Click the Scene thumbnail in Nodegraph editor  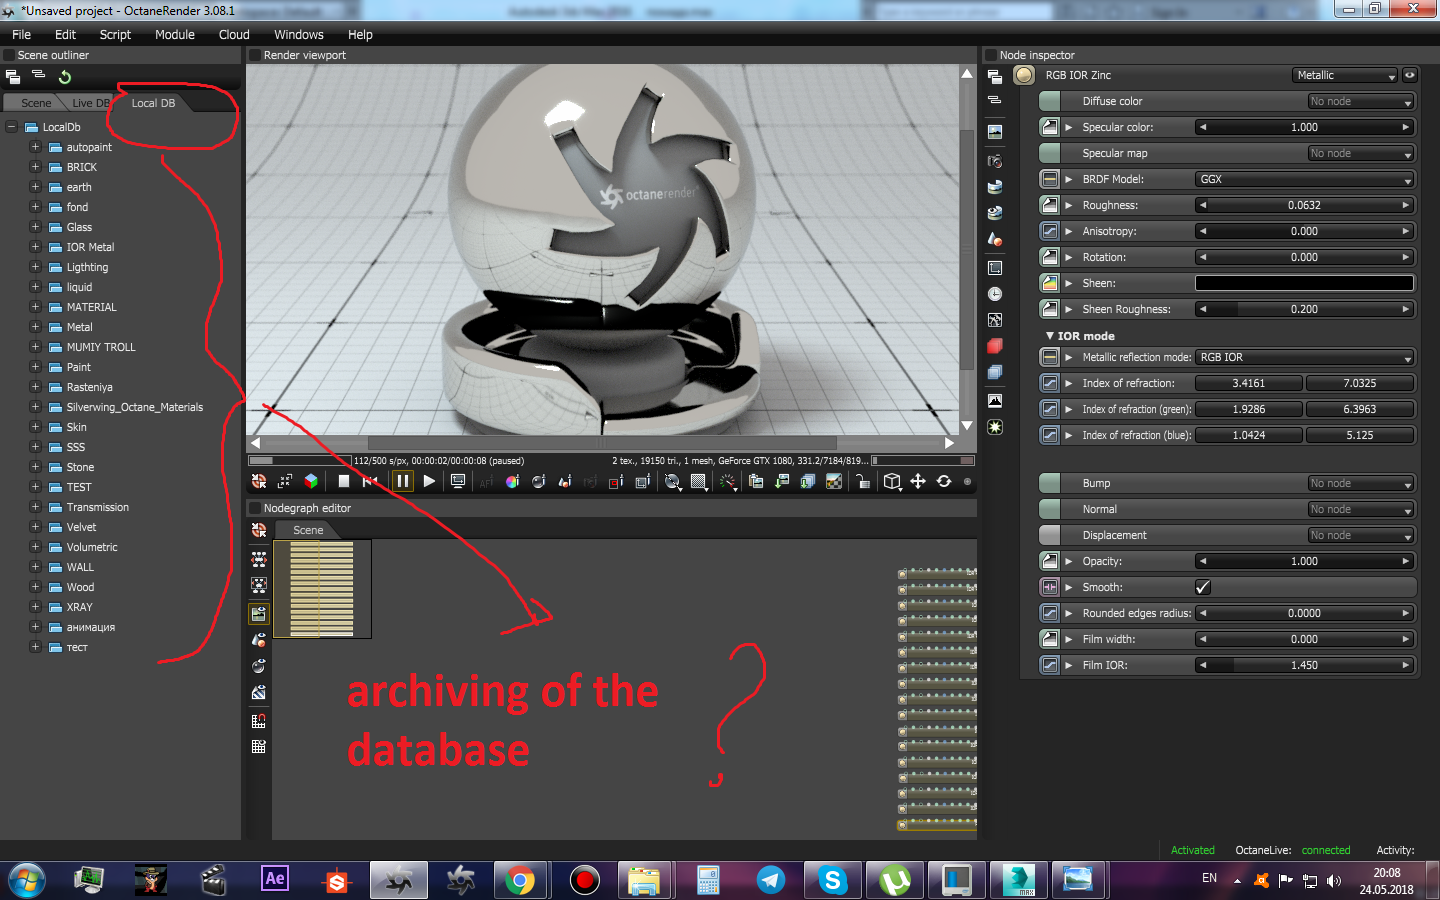[322, 589]
